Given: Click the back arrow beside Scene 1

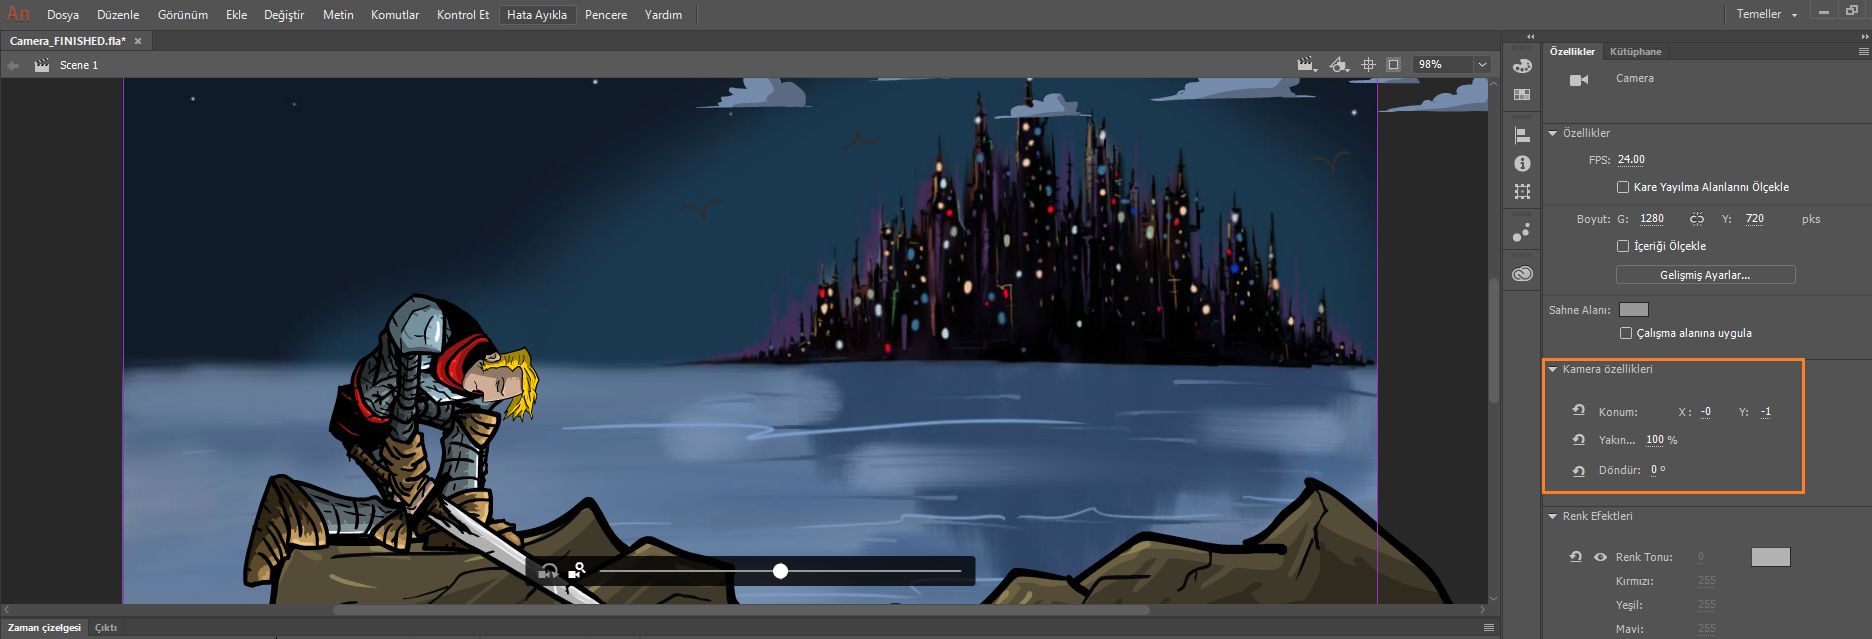Looking at the screenshot, I should [13, 65].
